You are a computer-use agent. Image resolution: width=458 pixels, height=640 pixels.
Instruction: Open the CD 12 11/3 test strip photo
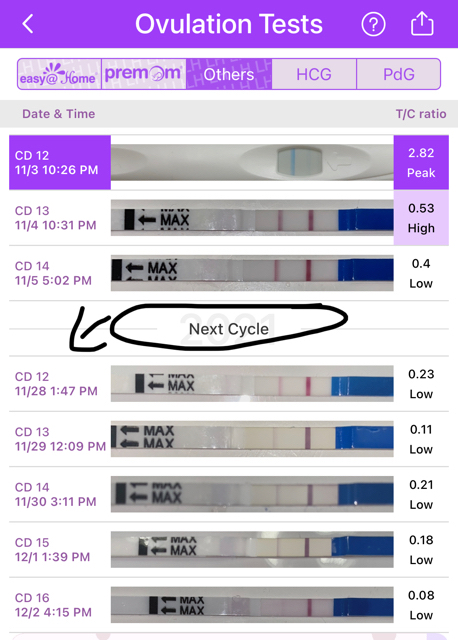pyautogui.click(x=252, y=162)
